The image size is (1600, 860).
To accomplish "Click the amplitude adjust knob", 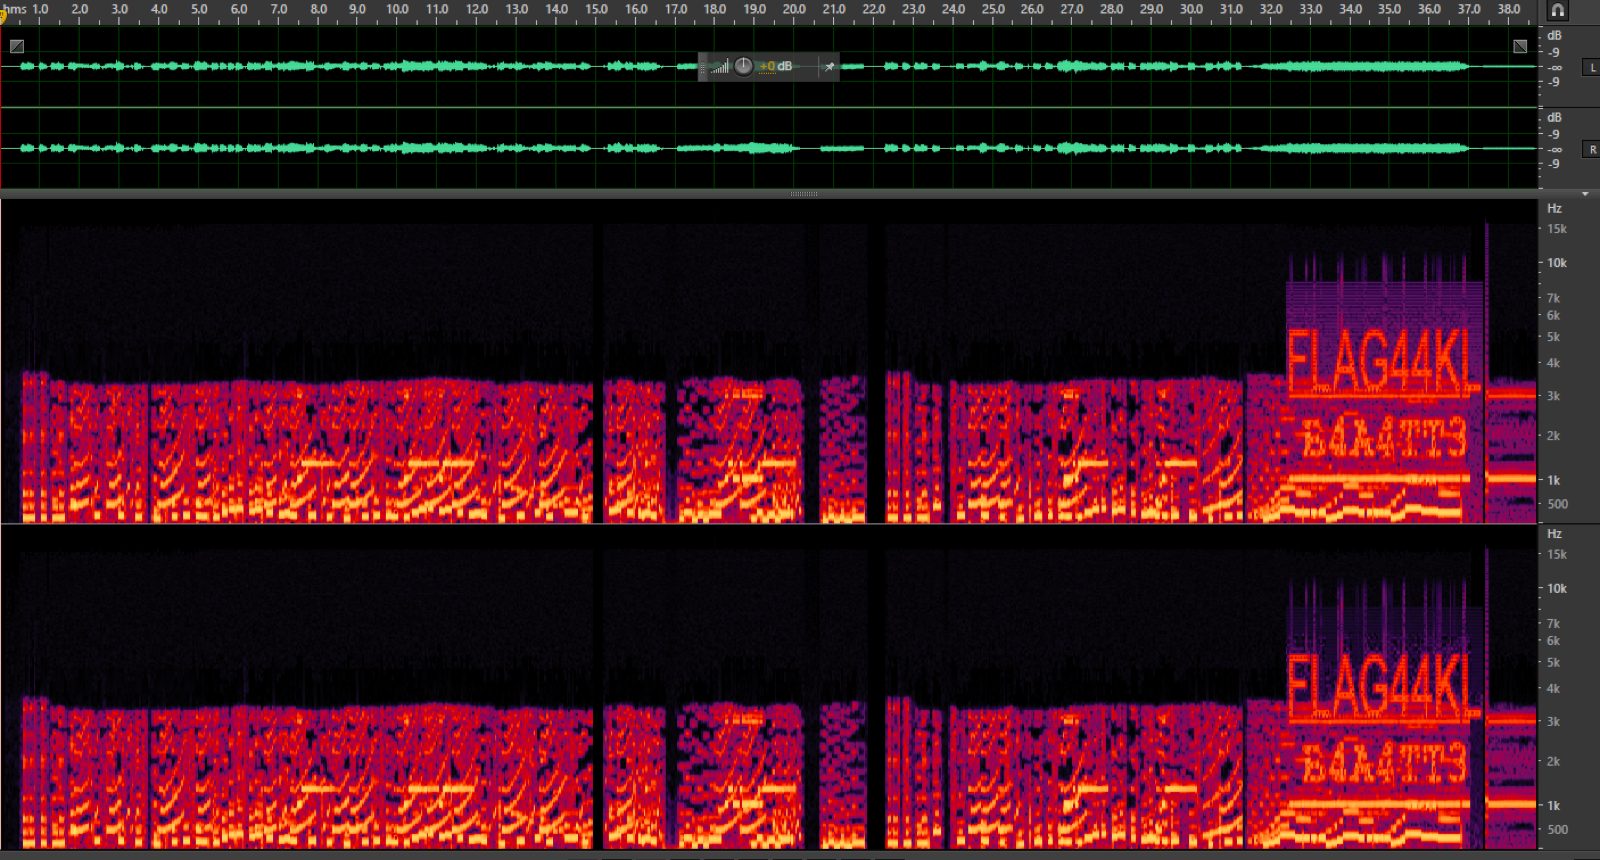I will (743, 66).
